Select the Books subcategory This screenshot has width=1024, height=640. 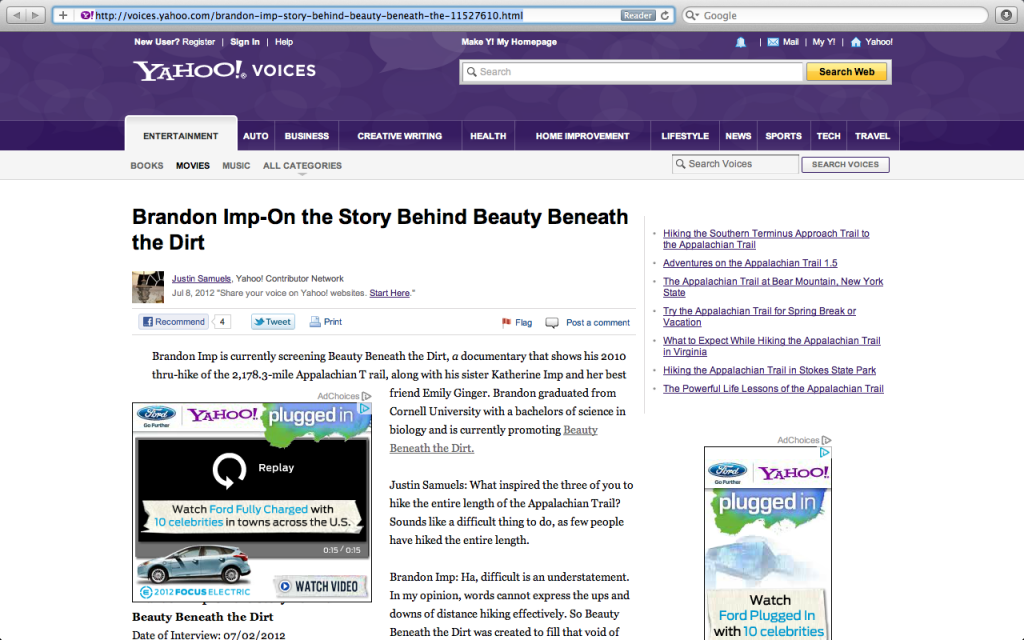pos(147,166)
